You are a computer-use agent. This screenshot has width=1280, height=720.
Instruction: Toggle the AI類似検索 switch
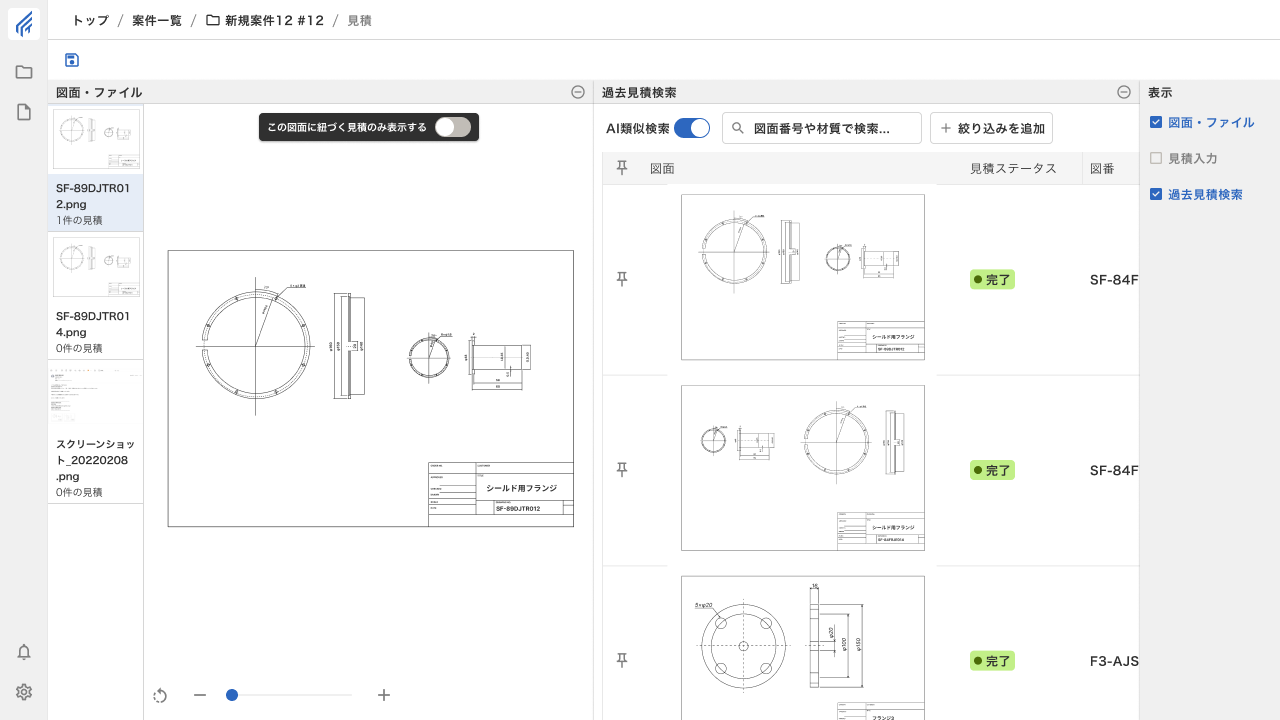tap(692, 128)
